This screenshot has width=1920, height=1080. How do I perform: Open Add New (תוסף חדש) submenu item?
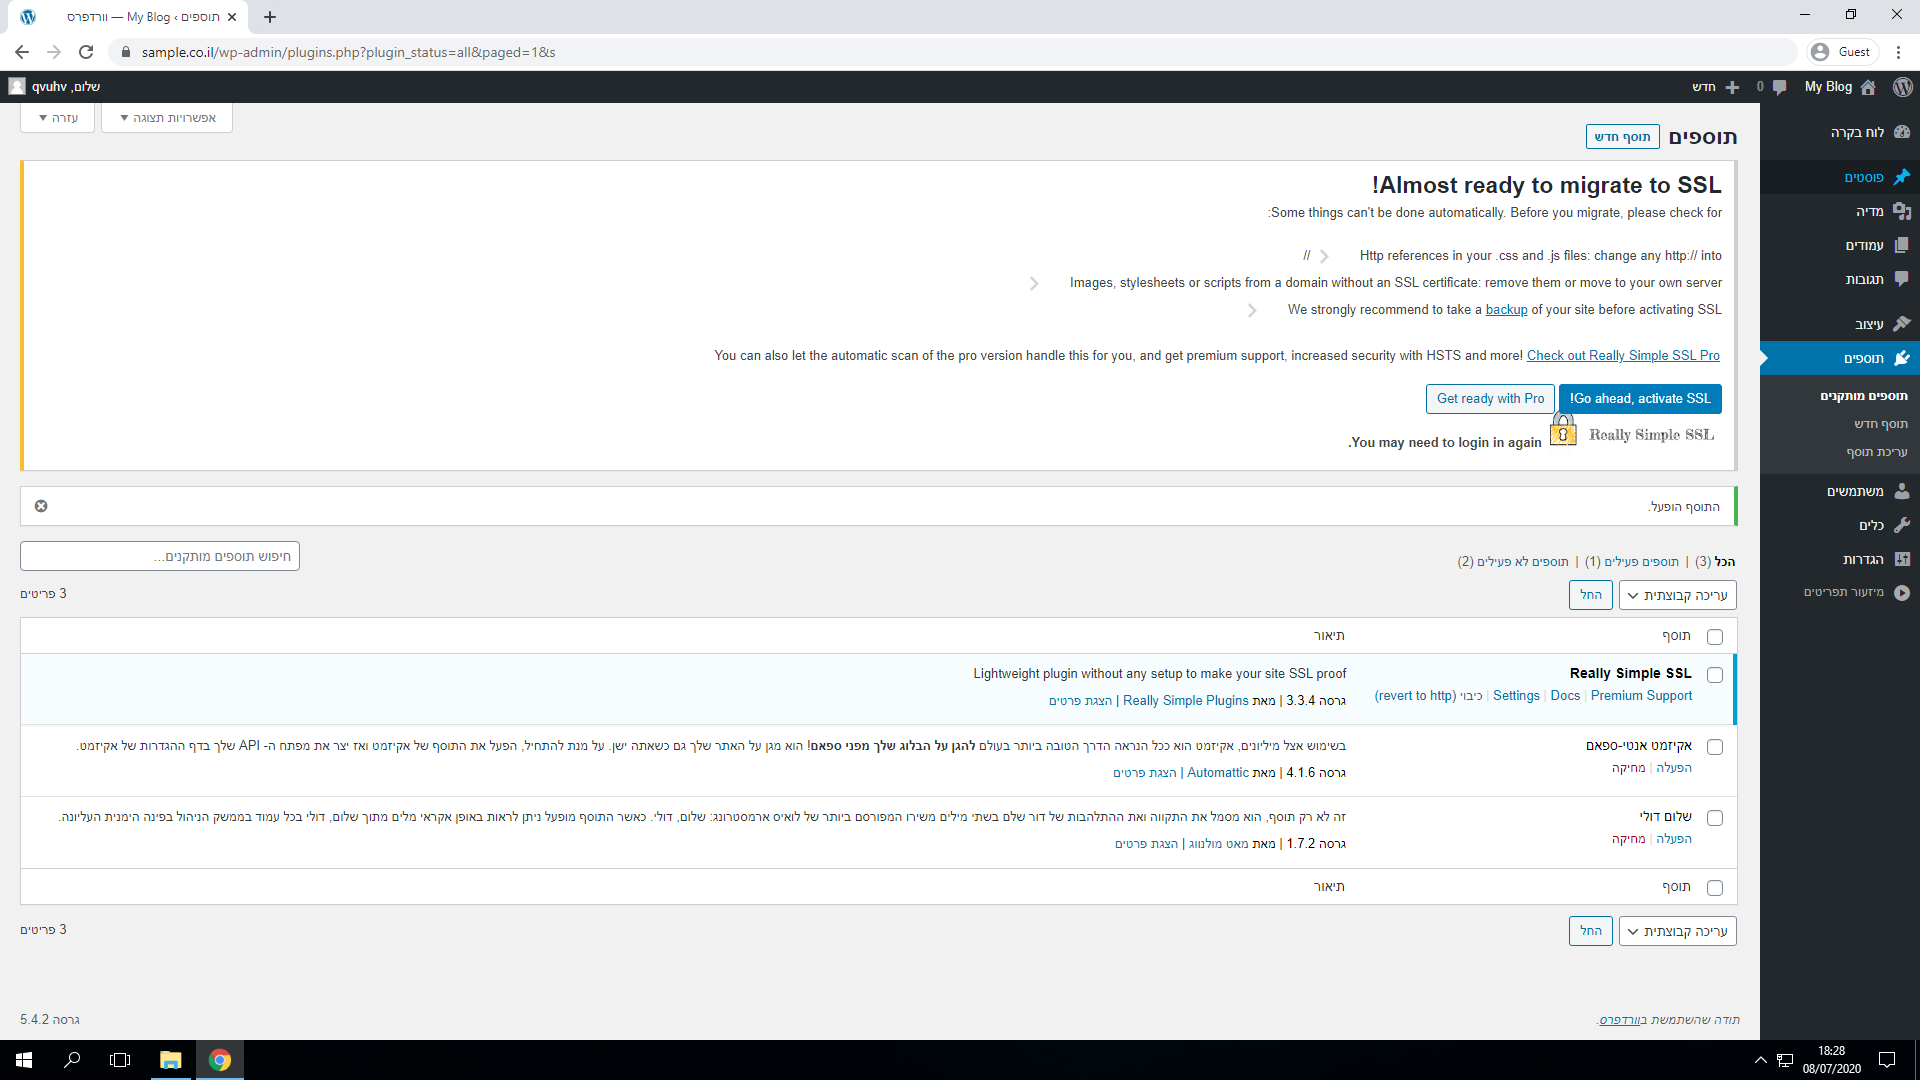point(1880,424)
